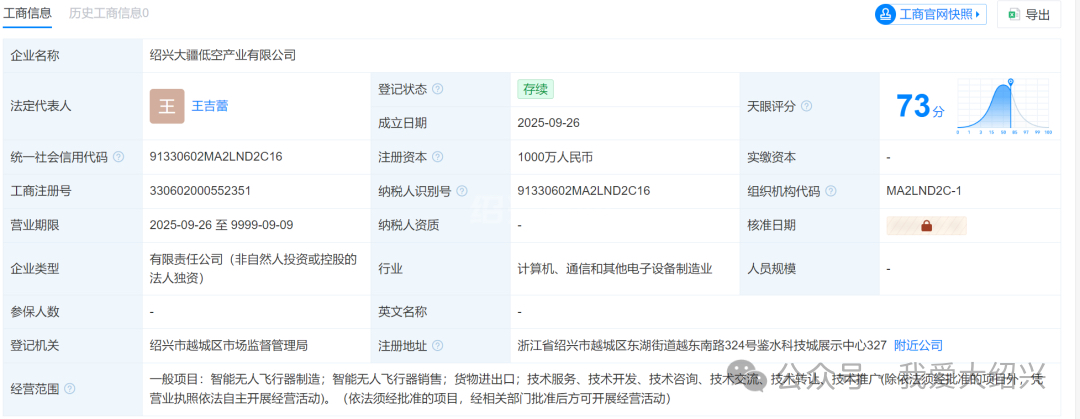Viewport: 1080px width, 419px height.
Task: Switch to 历史工商信息 tab
Action: (109, 13)
